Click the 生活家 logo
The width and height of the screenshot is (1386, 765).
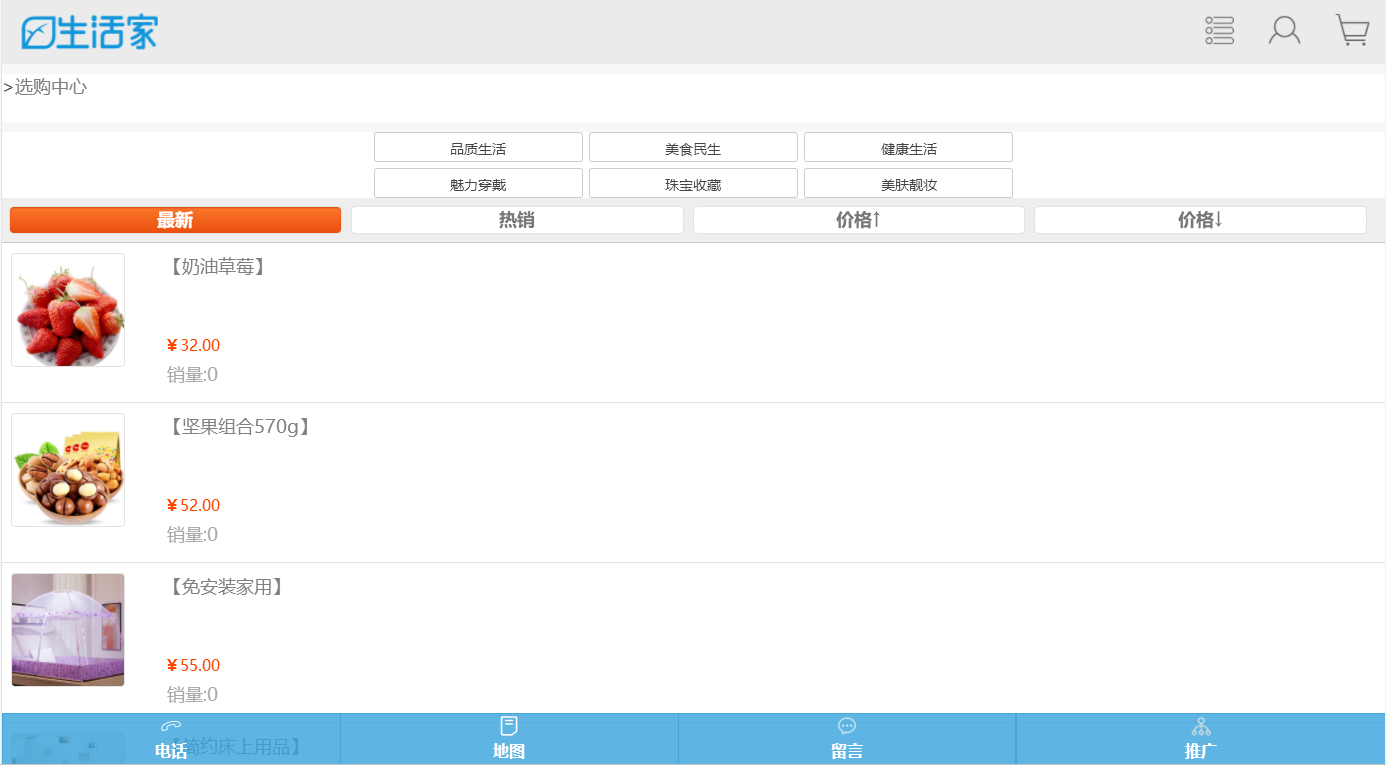click(x=89, y=33)
